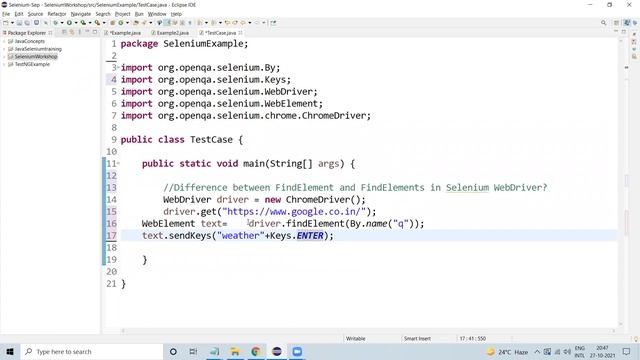
Task: Open the Debug configurations dropdown arrow
Action: click(x=62, y=23)
